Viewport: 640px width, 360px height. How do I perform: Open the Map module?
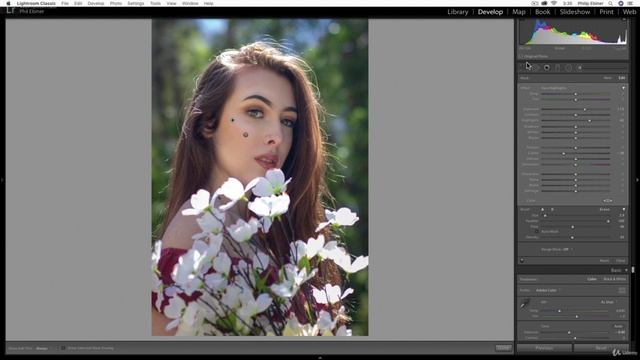(519, 12)
